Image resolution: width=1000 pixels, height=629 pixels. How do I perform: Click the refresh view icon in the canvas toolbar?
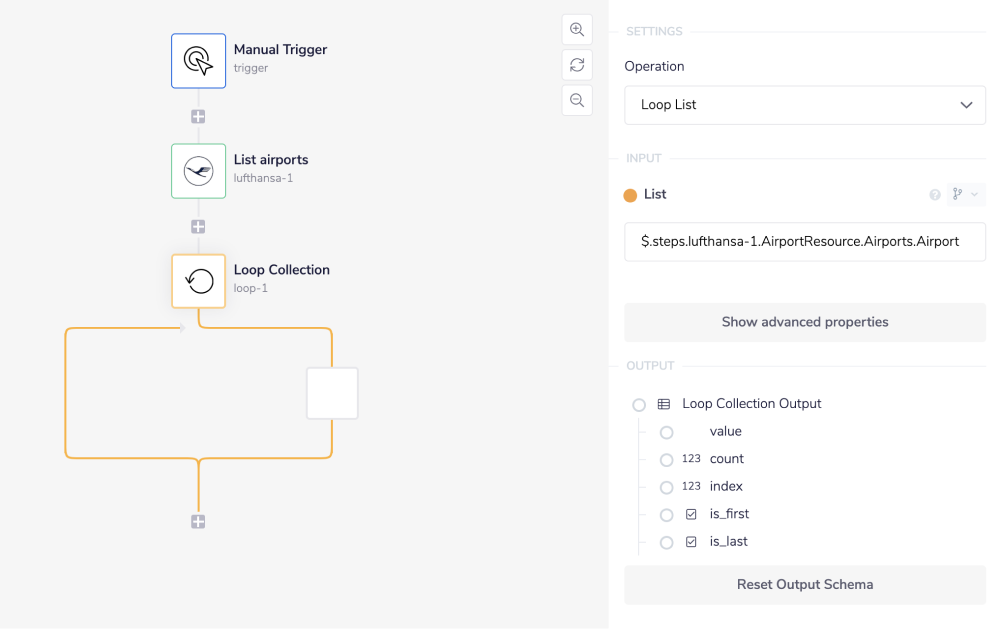pos(577,64)
